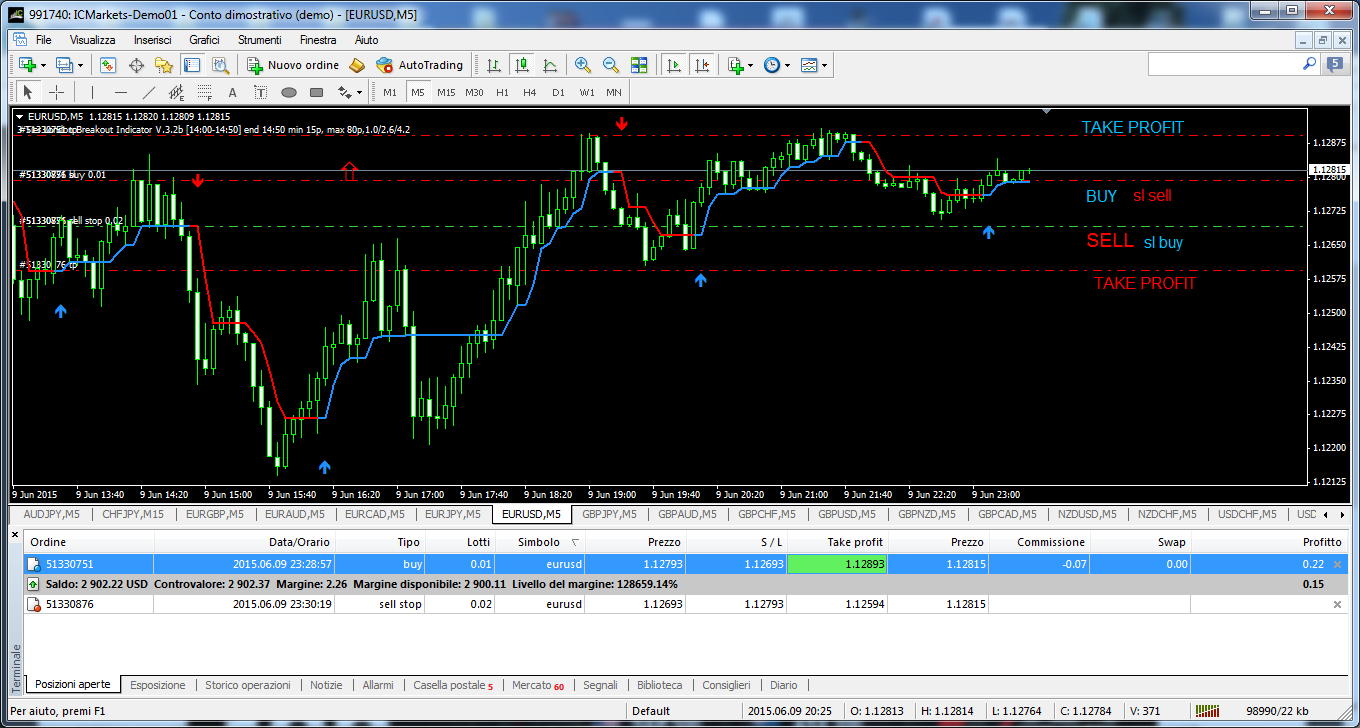Click the chart shift marker triangle
Image resolution: width=1360 pixels, height=728 pixels.
coord(1046,112)
